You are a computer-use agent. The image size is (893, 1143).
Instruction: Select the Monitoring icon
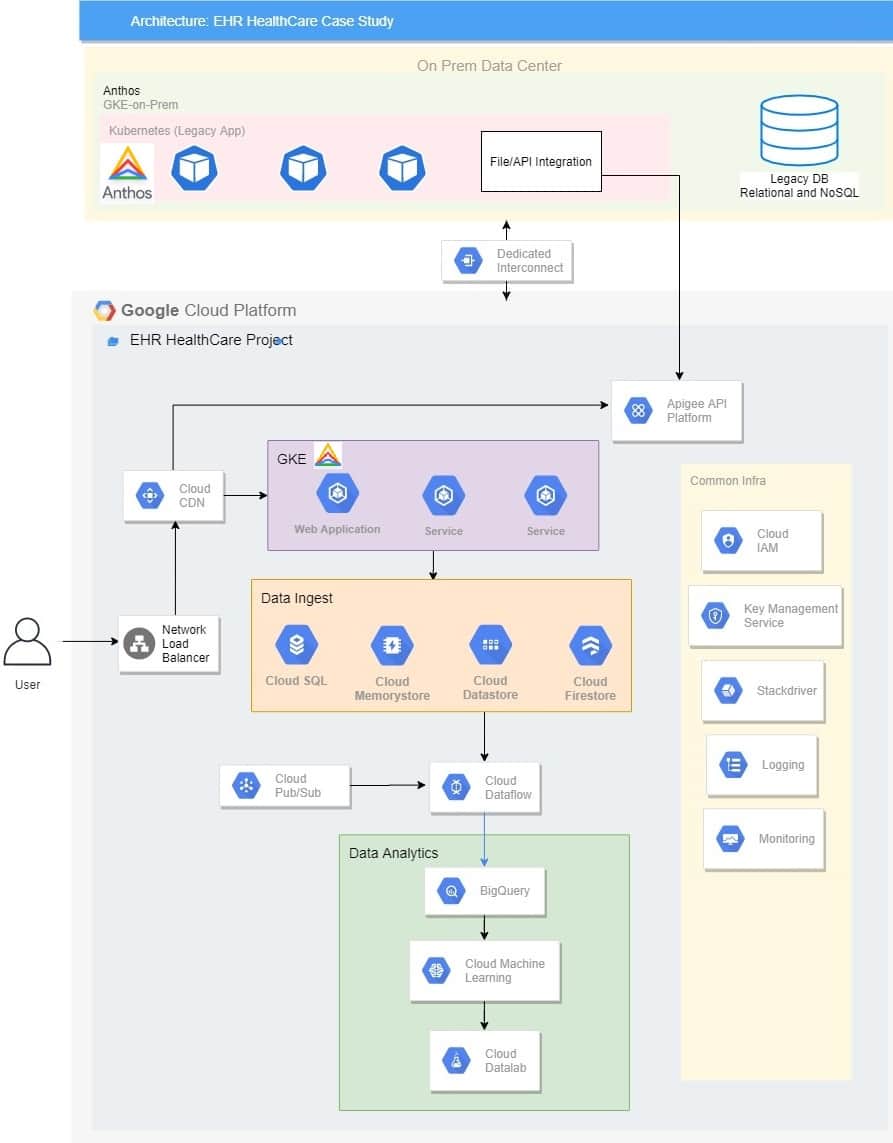click(x=730, y=838)
